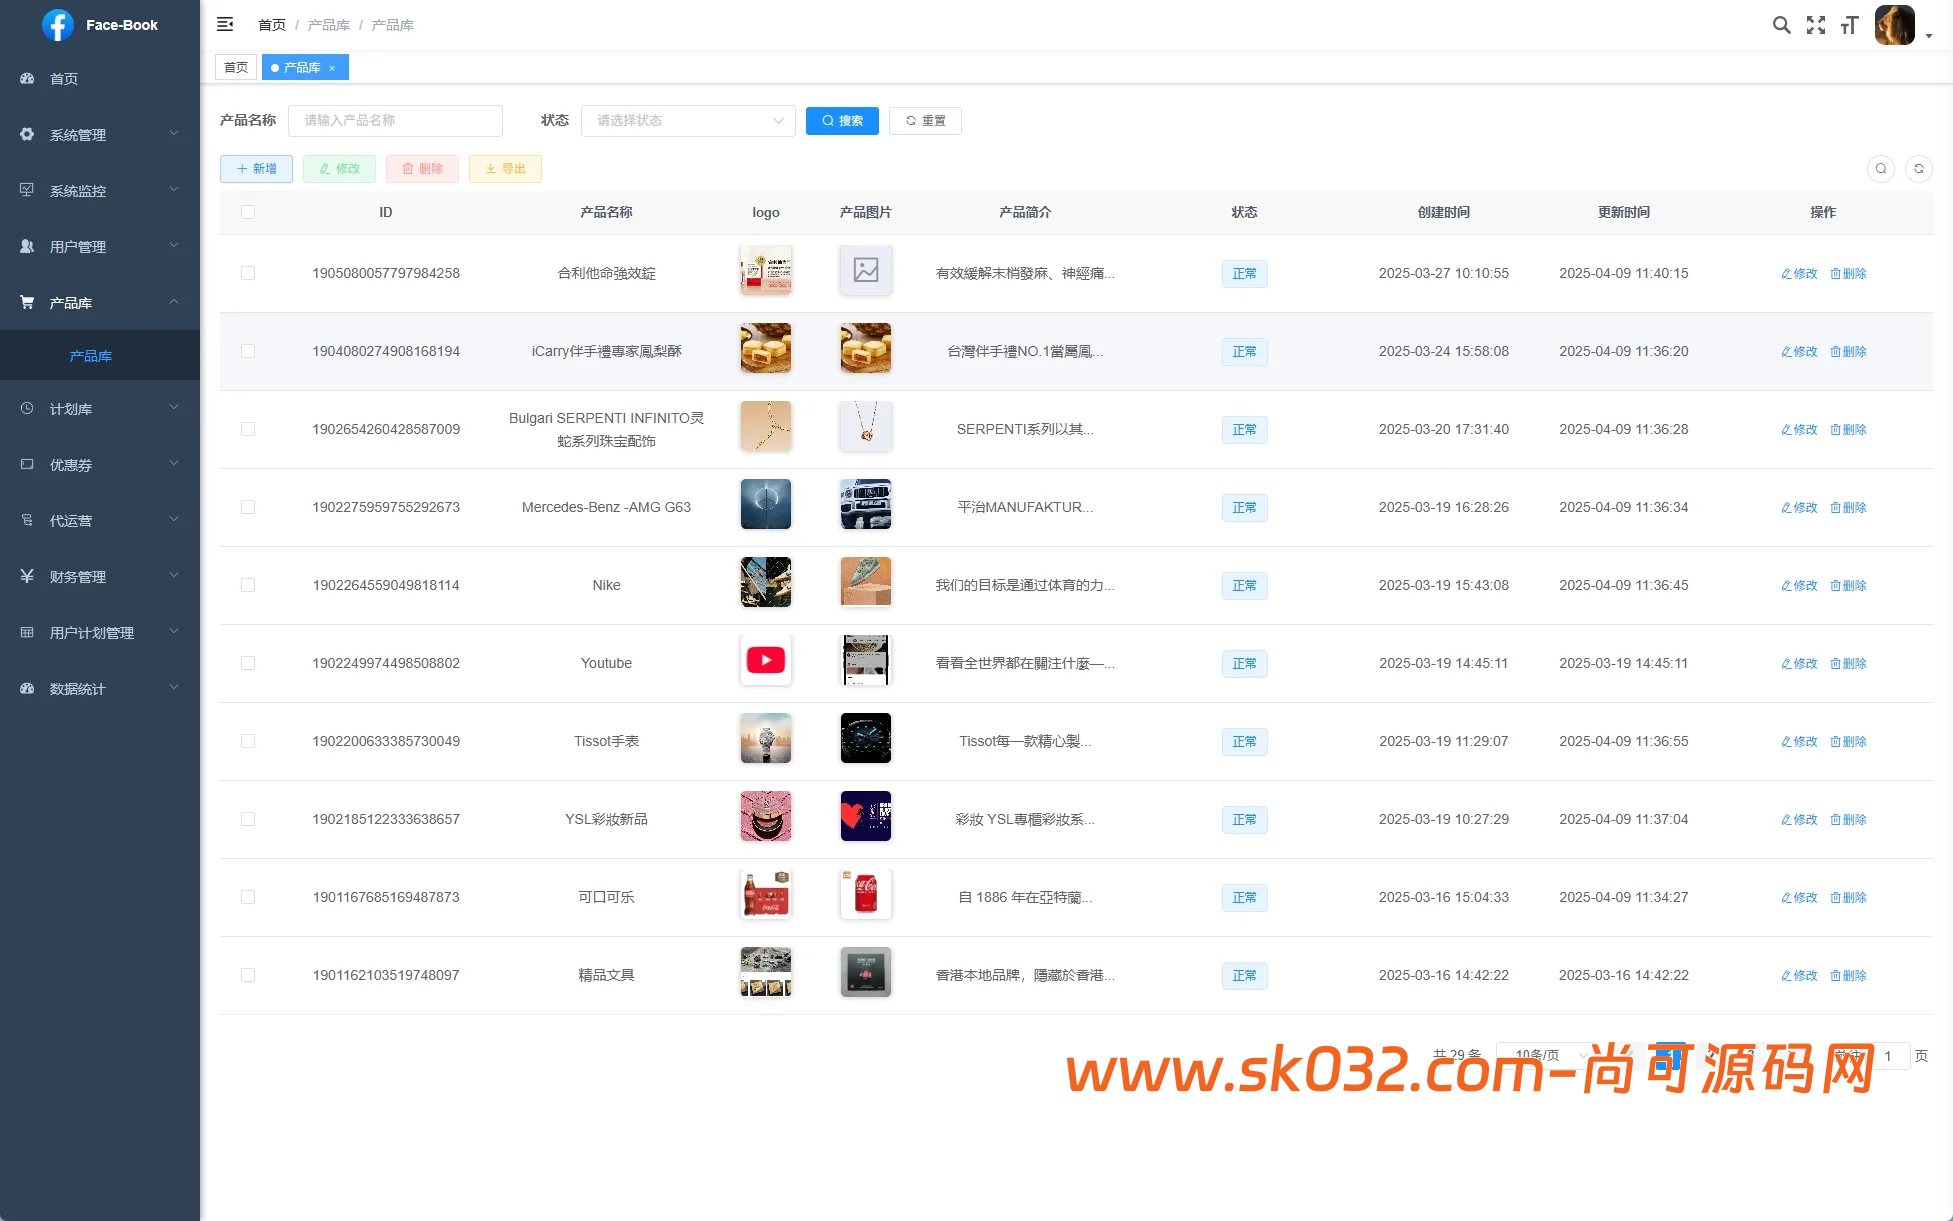This screenshot has width=1953, height=1221.
Task: Toggle the table search area via magnifier icon
Action: 1881,169
